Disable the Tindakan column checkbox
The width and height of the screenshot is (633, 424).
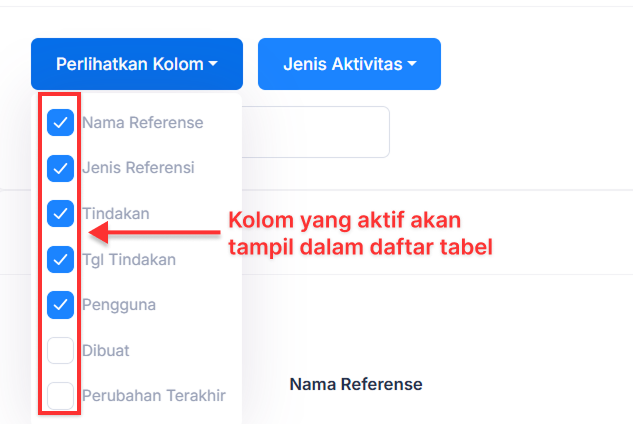click(x=61, y=214)
